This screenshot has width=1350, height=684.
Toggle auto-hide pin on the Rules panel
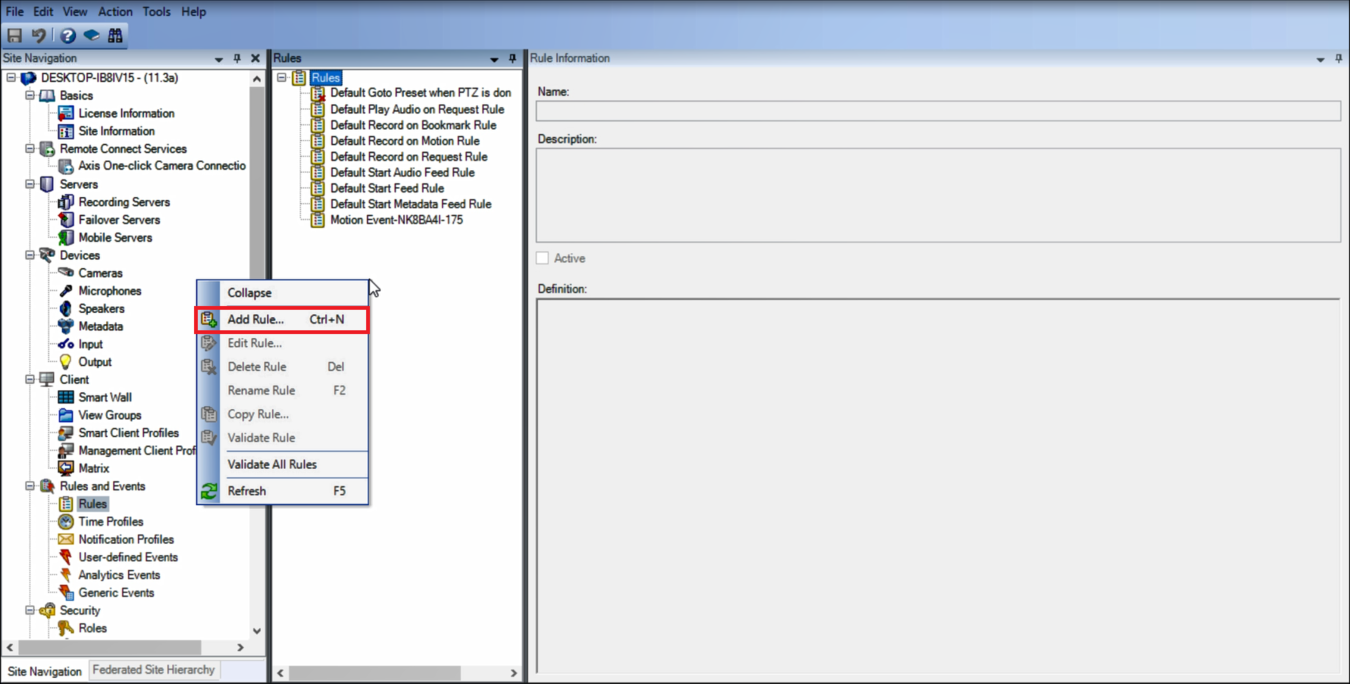pyautogui.click(x=513, y=59)
